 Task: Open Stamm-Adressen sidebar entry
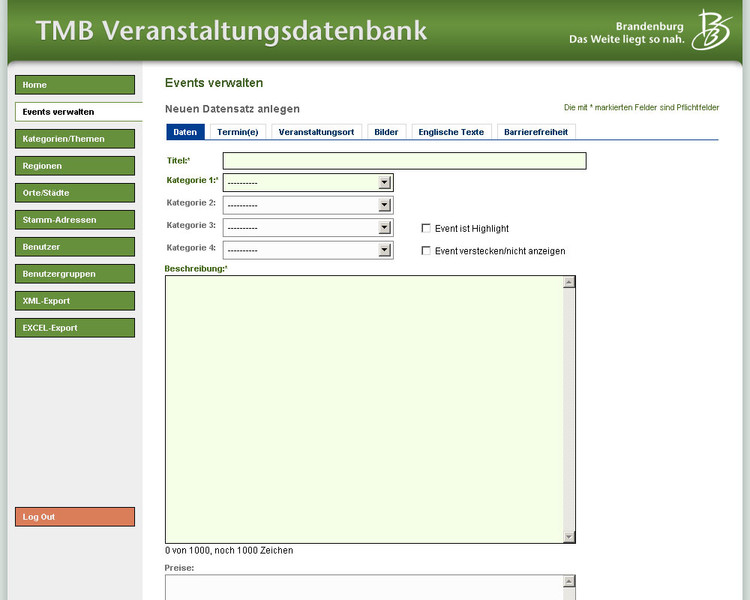coord(75,220)
